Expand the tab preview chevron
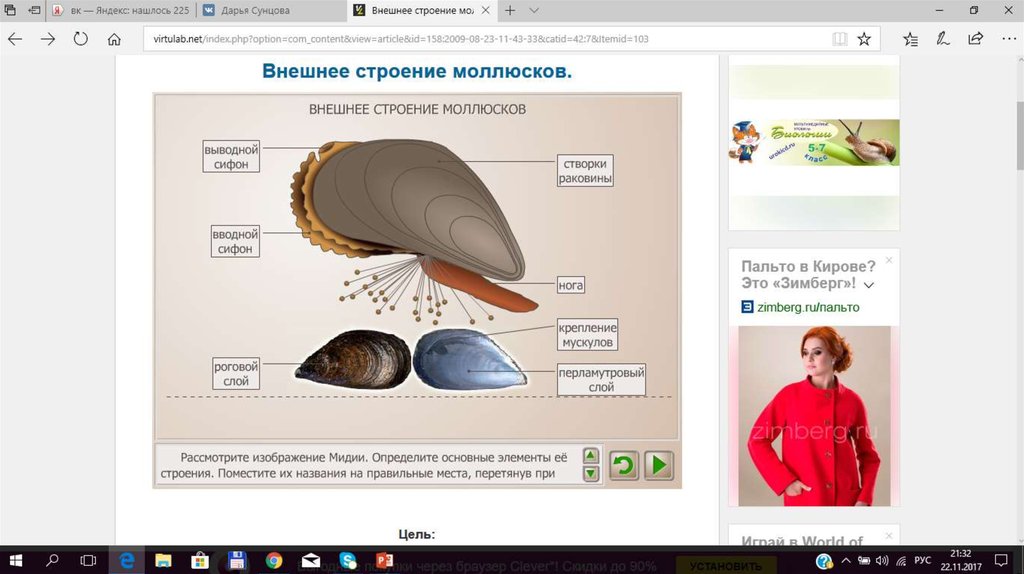 tap(534, 10)
